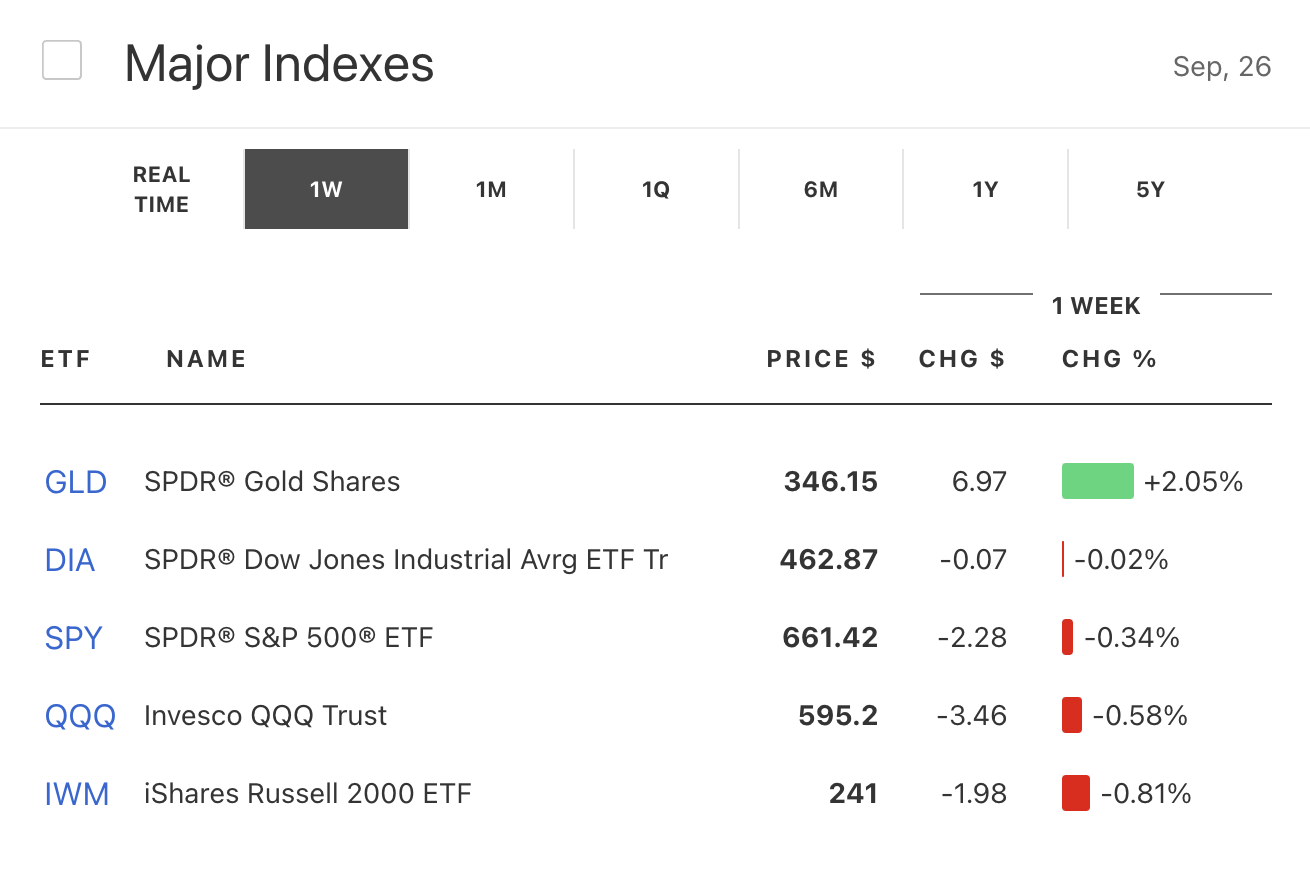Click the Major Indexes heading

[279, 64]
